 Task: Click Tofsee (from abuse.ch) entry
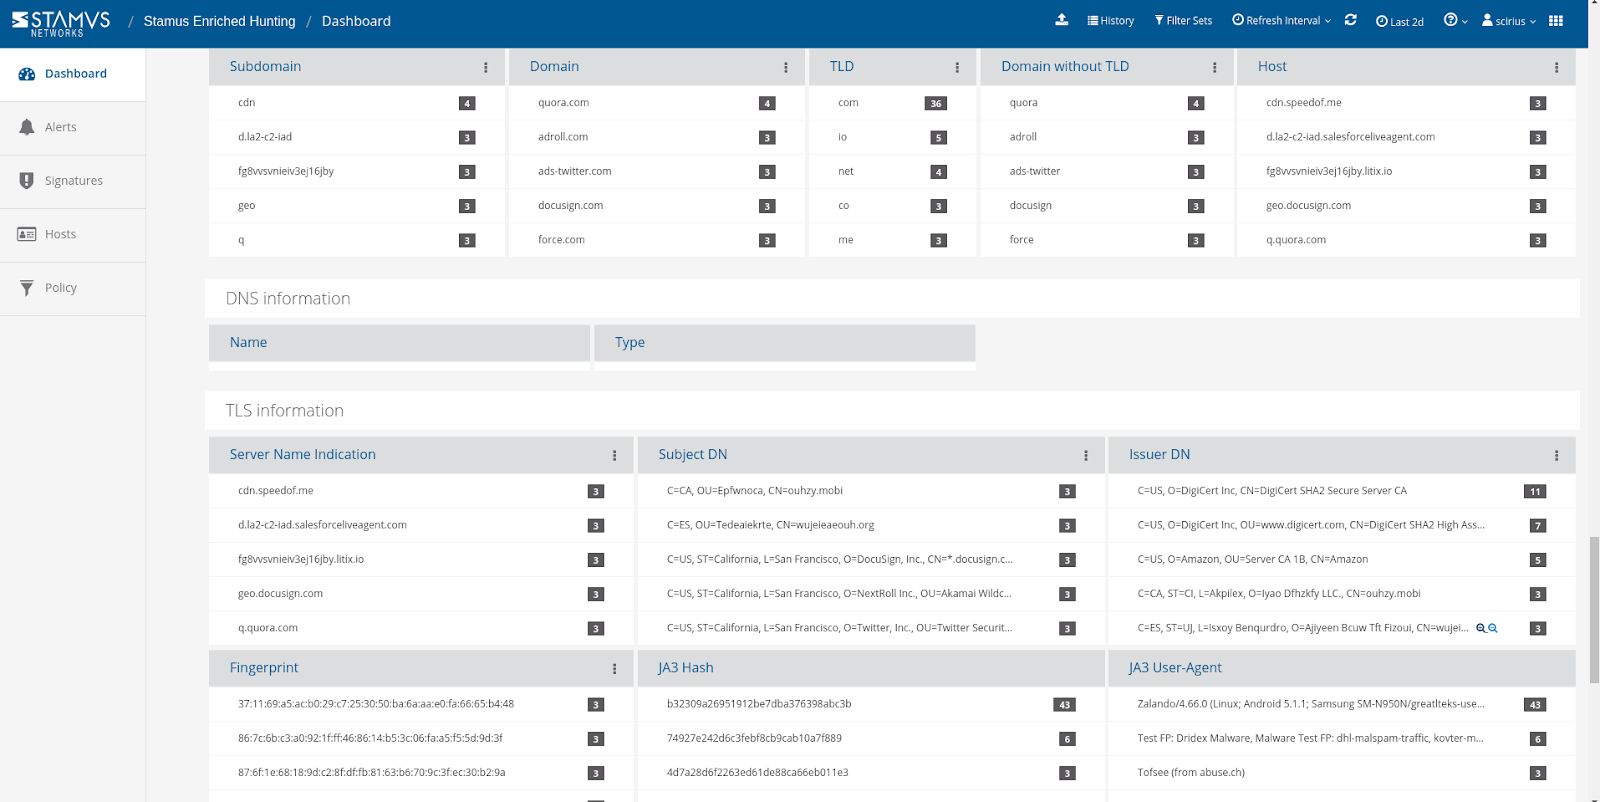[x=1191, y=773]
